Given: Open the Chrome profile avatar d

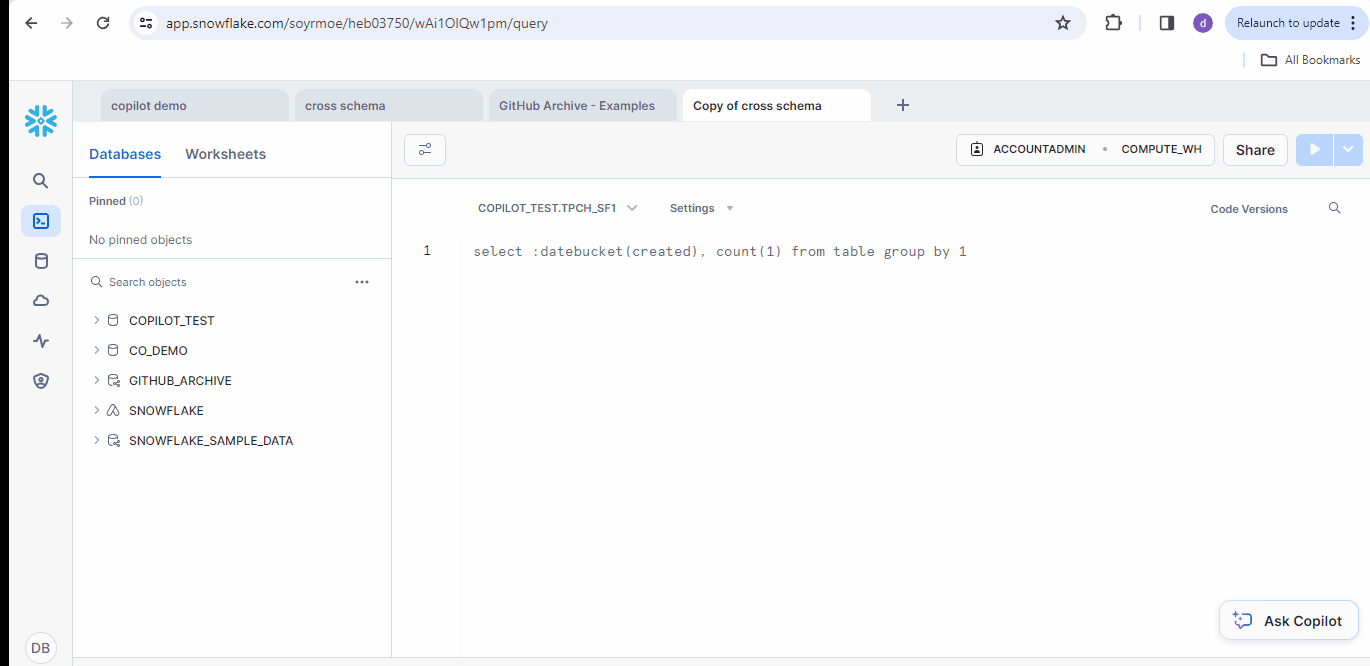Looking at the screenshot, I should 1203,23.
